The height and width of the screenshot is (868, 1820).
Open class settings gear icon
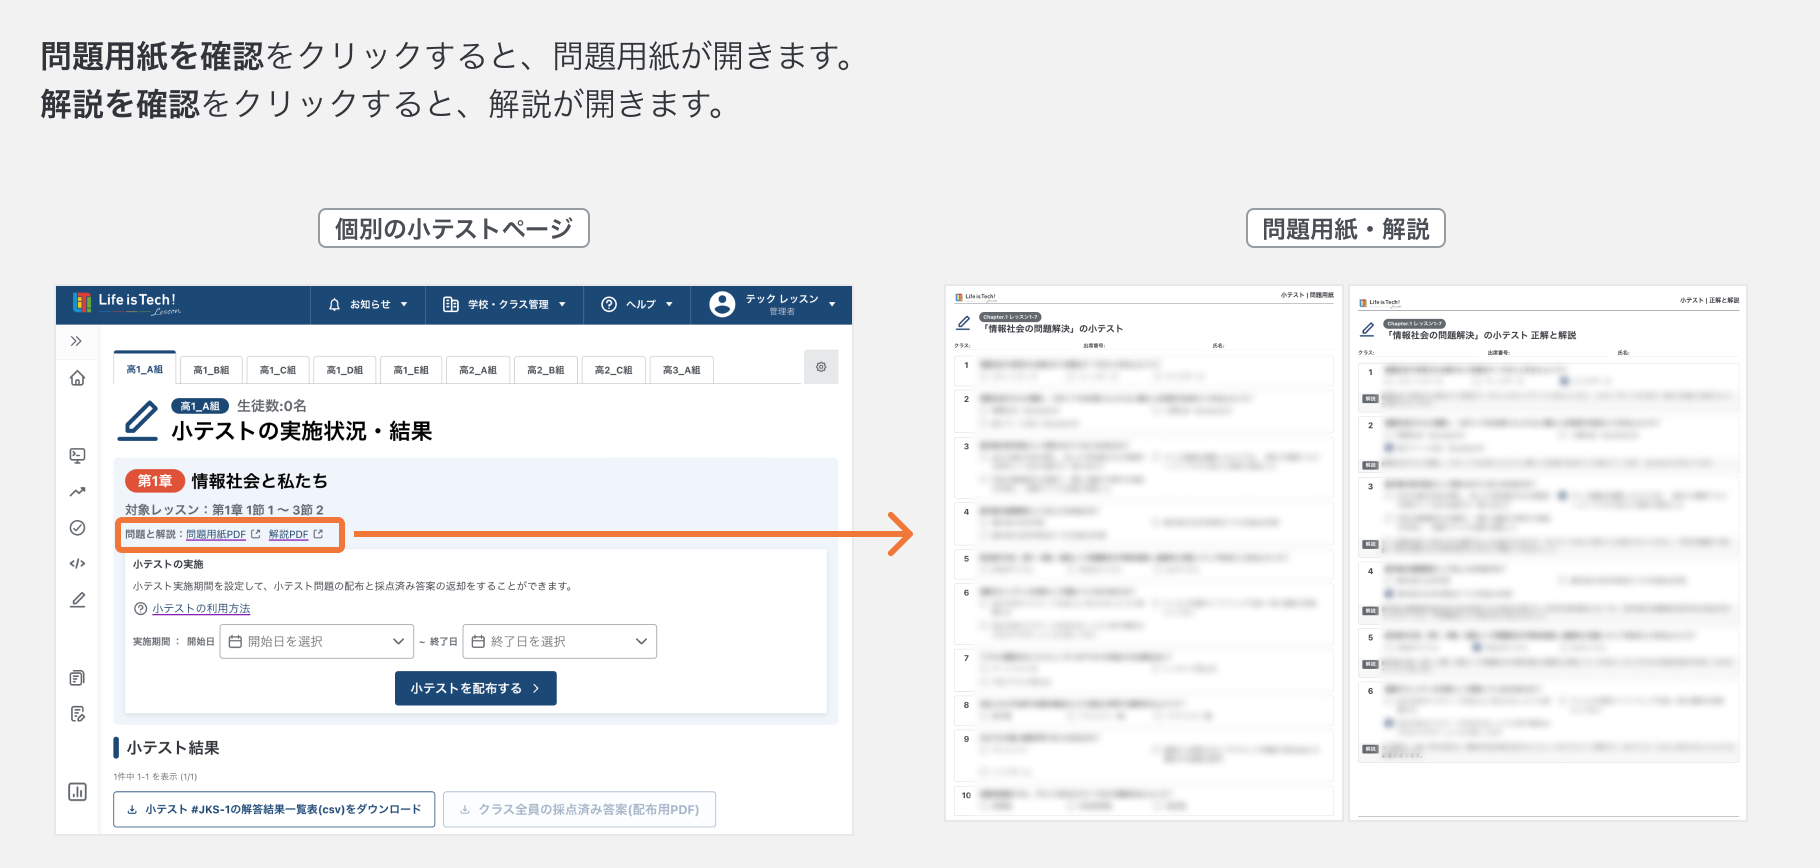(821, 367)
